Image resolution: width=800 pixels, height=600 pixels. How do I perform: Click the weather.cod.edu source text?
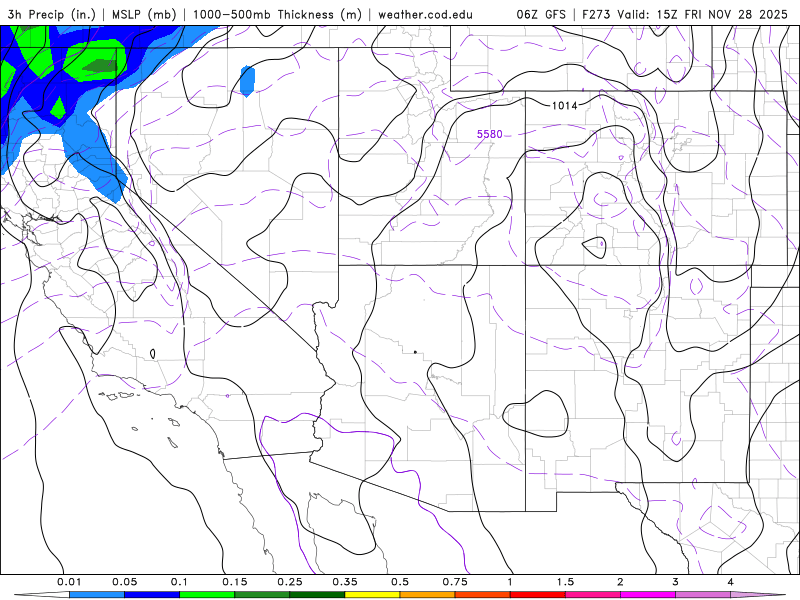pyautogui.click(x=426, y=14)
